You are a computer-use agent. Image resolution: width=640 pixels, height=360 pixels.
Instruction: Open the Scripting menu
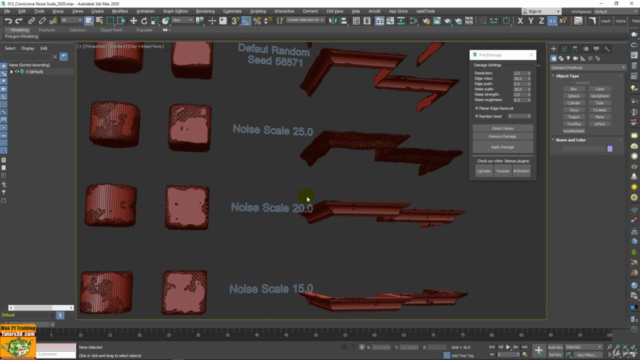[x=258, y=11]
